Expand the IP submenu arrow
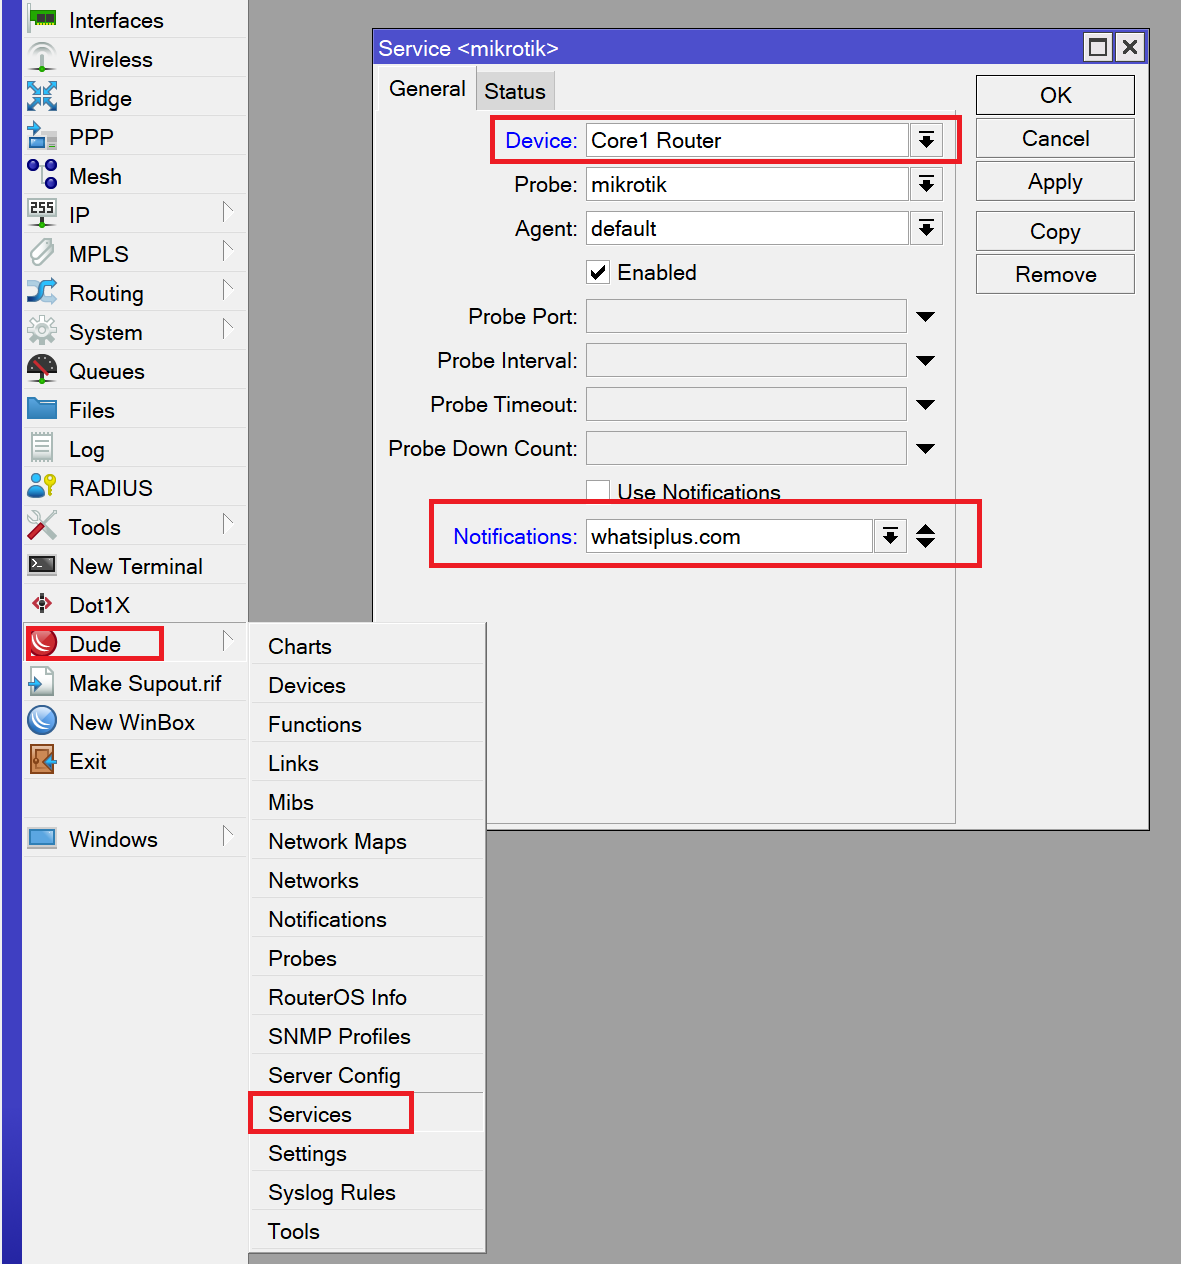1181x1264 pixels. point(227,212)
